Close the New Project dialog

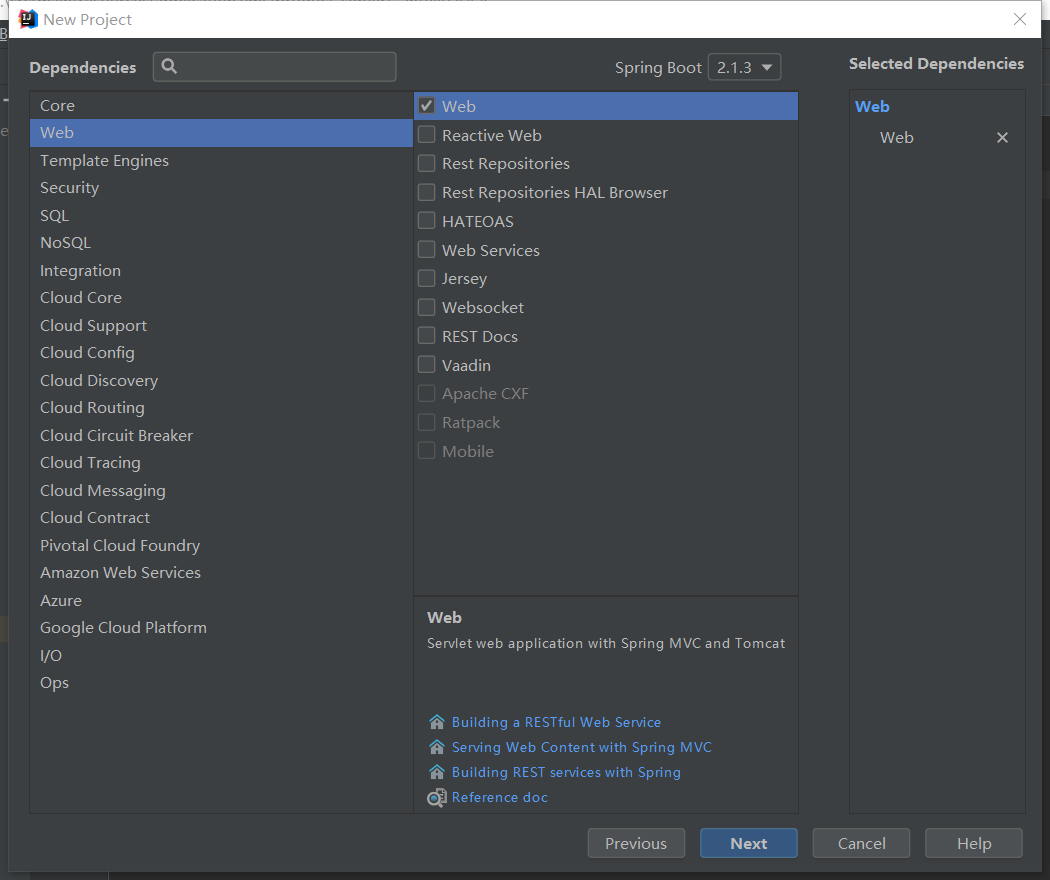point(1019,19)
